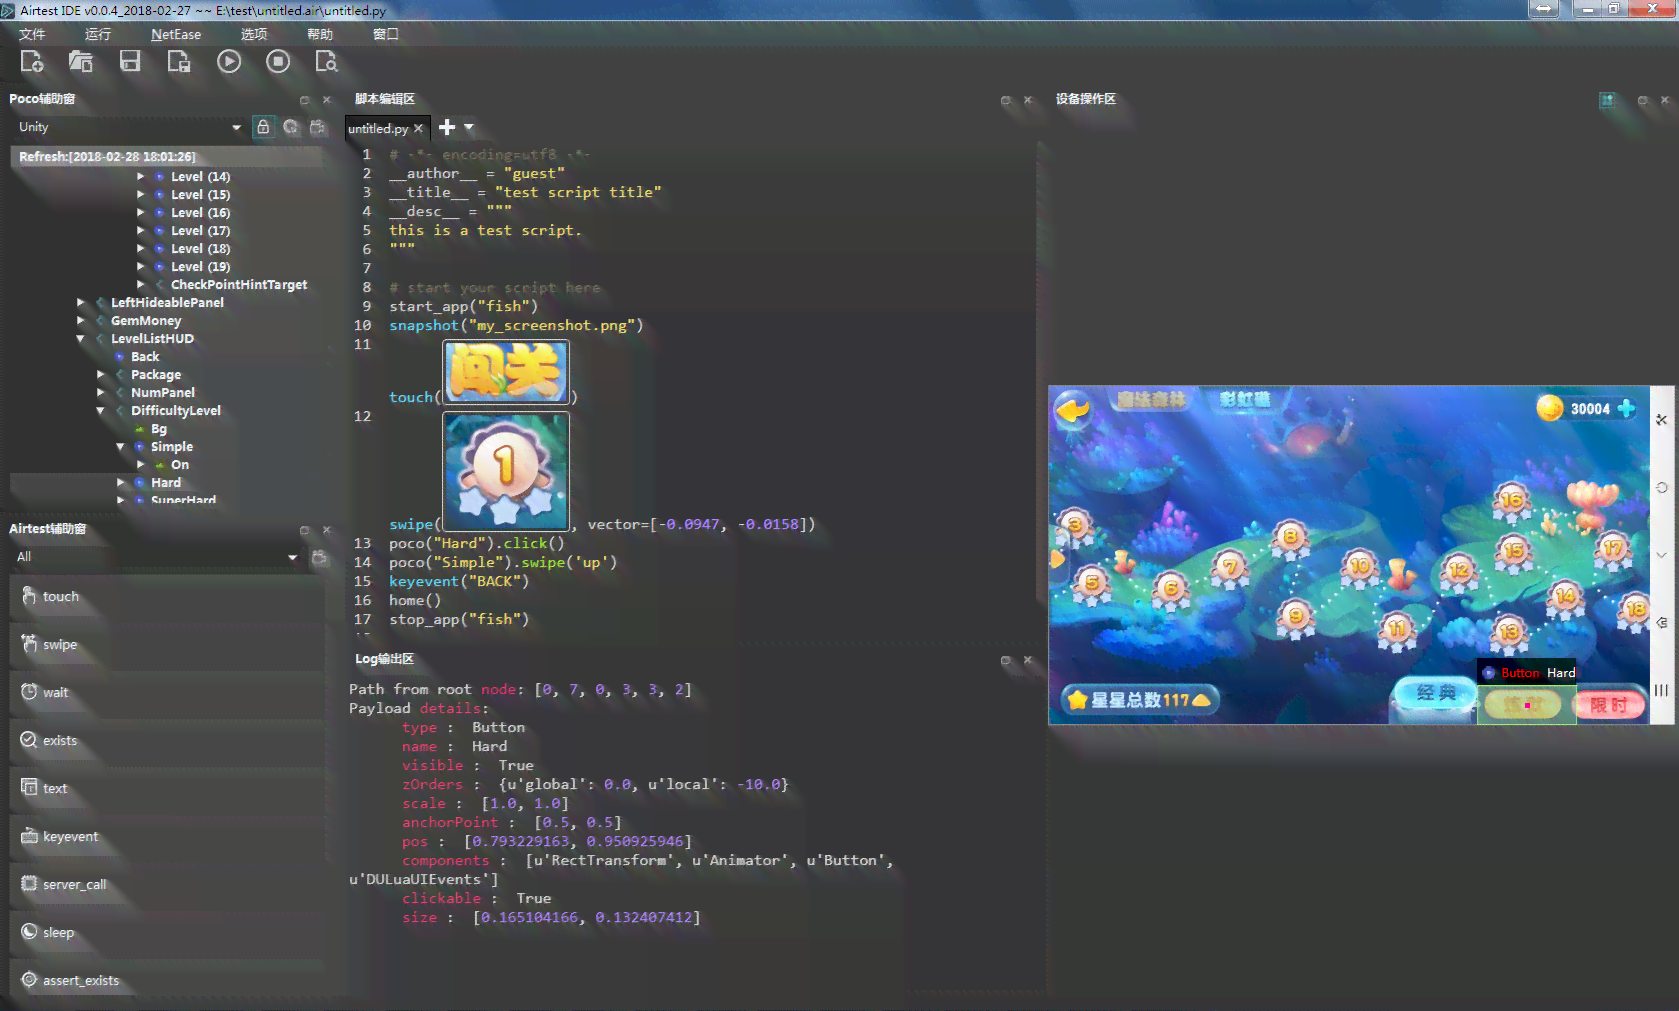Open the report viewer icon
This screenshot has width=1679, height=1011.
327,62
